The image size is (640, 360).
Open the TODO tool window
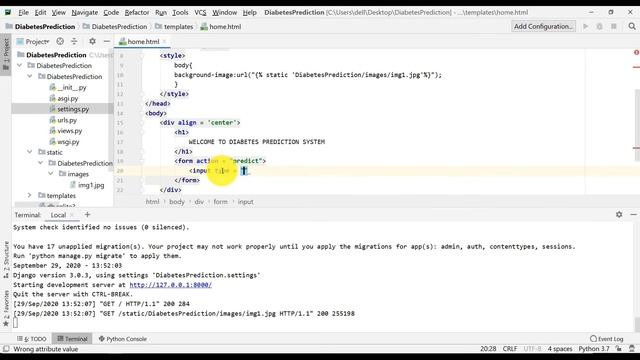32,339
